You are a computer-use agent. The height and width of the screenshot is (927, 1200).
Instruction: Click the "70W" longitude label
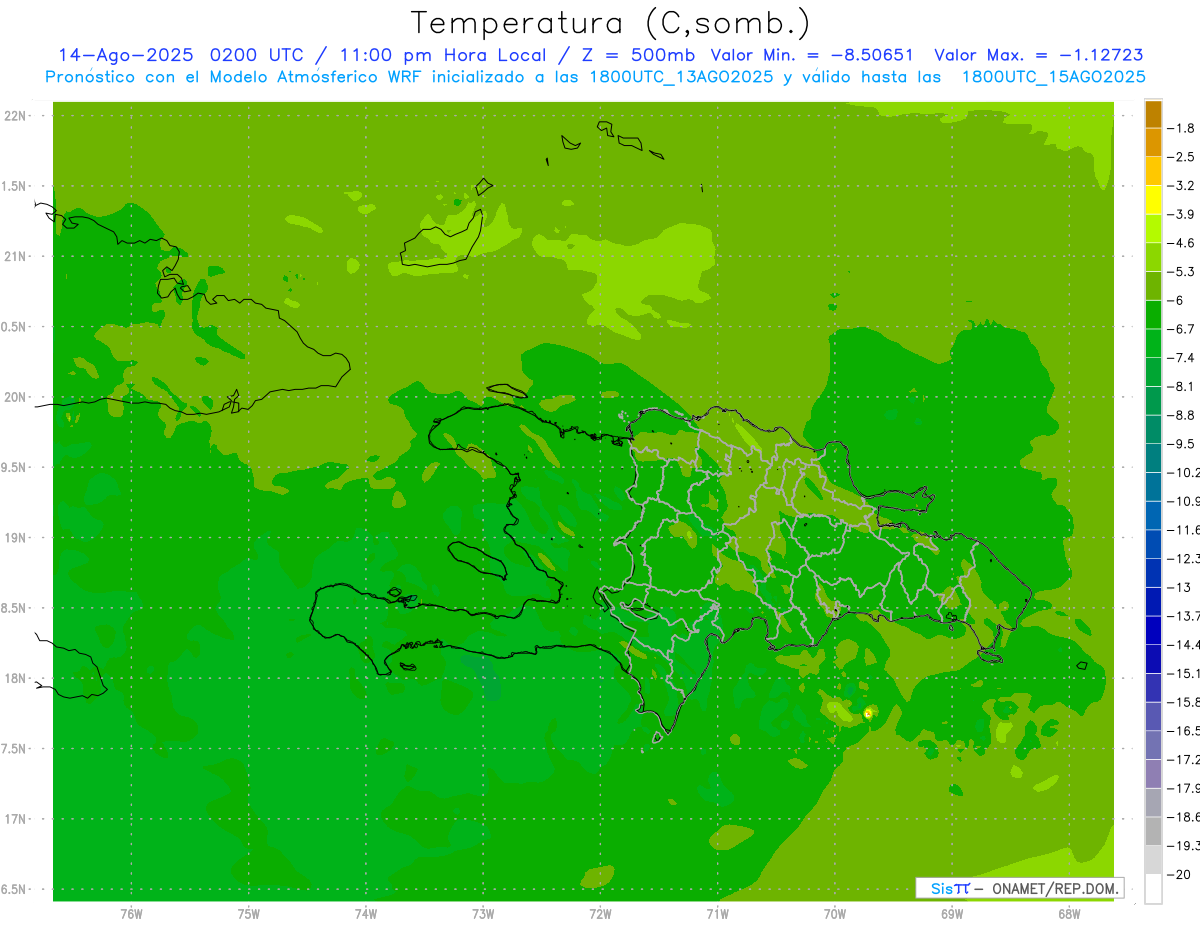(835, 914)
